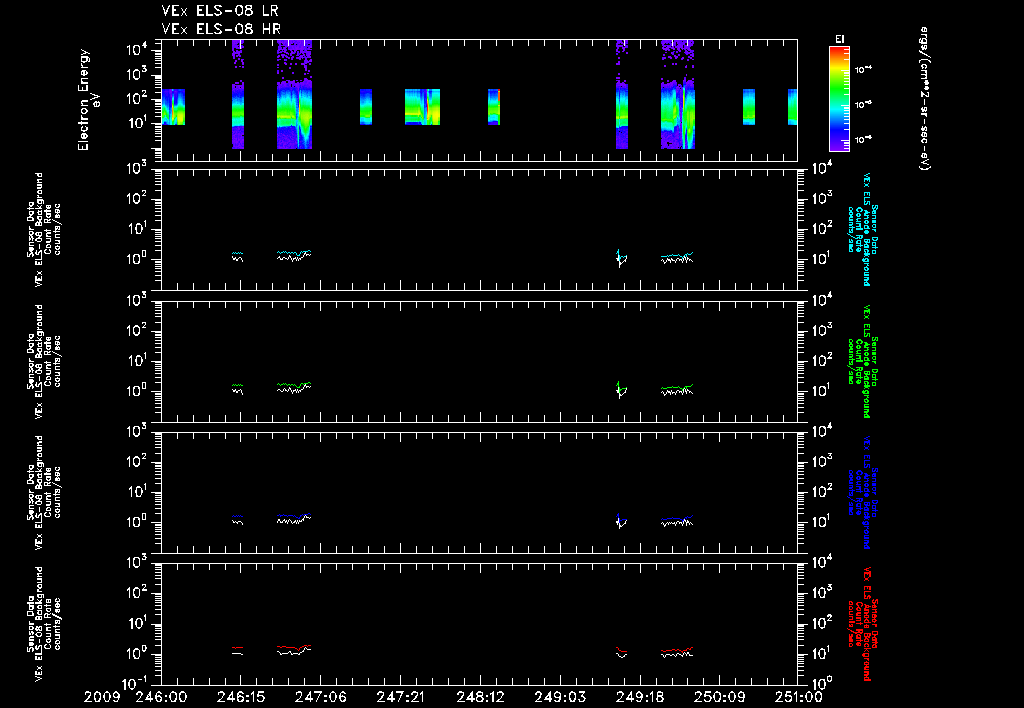Click the rainbow color bar legend

click(x=839, y=99)
